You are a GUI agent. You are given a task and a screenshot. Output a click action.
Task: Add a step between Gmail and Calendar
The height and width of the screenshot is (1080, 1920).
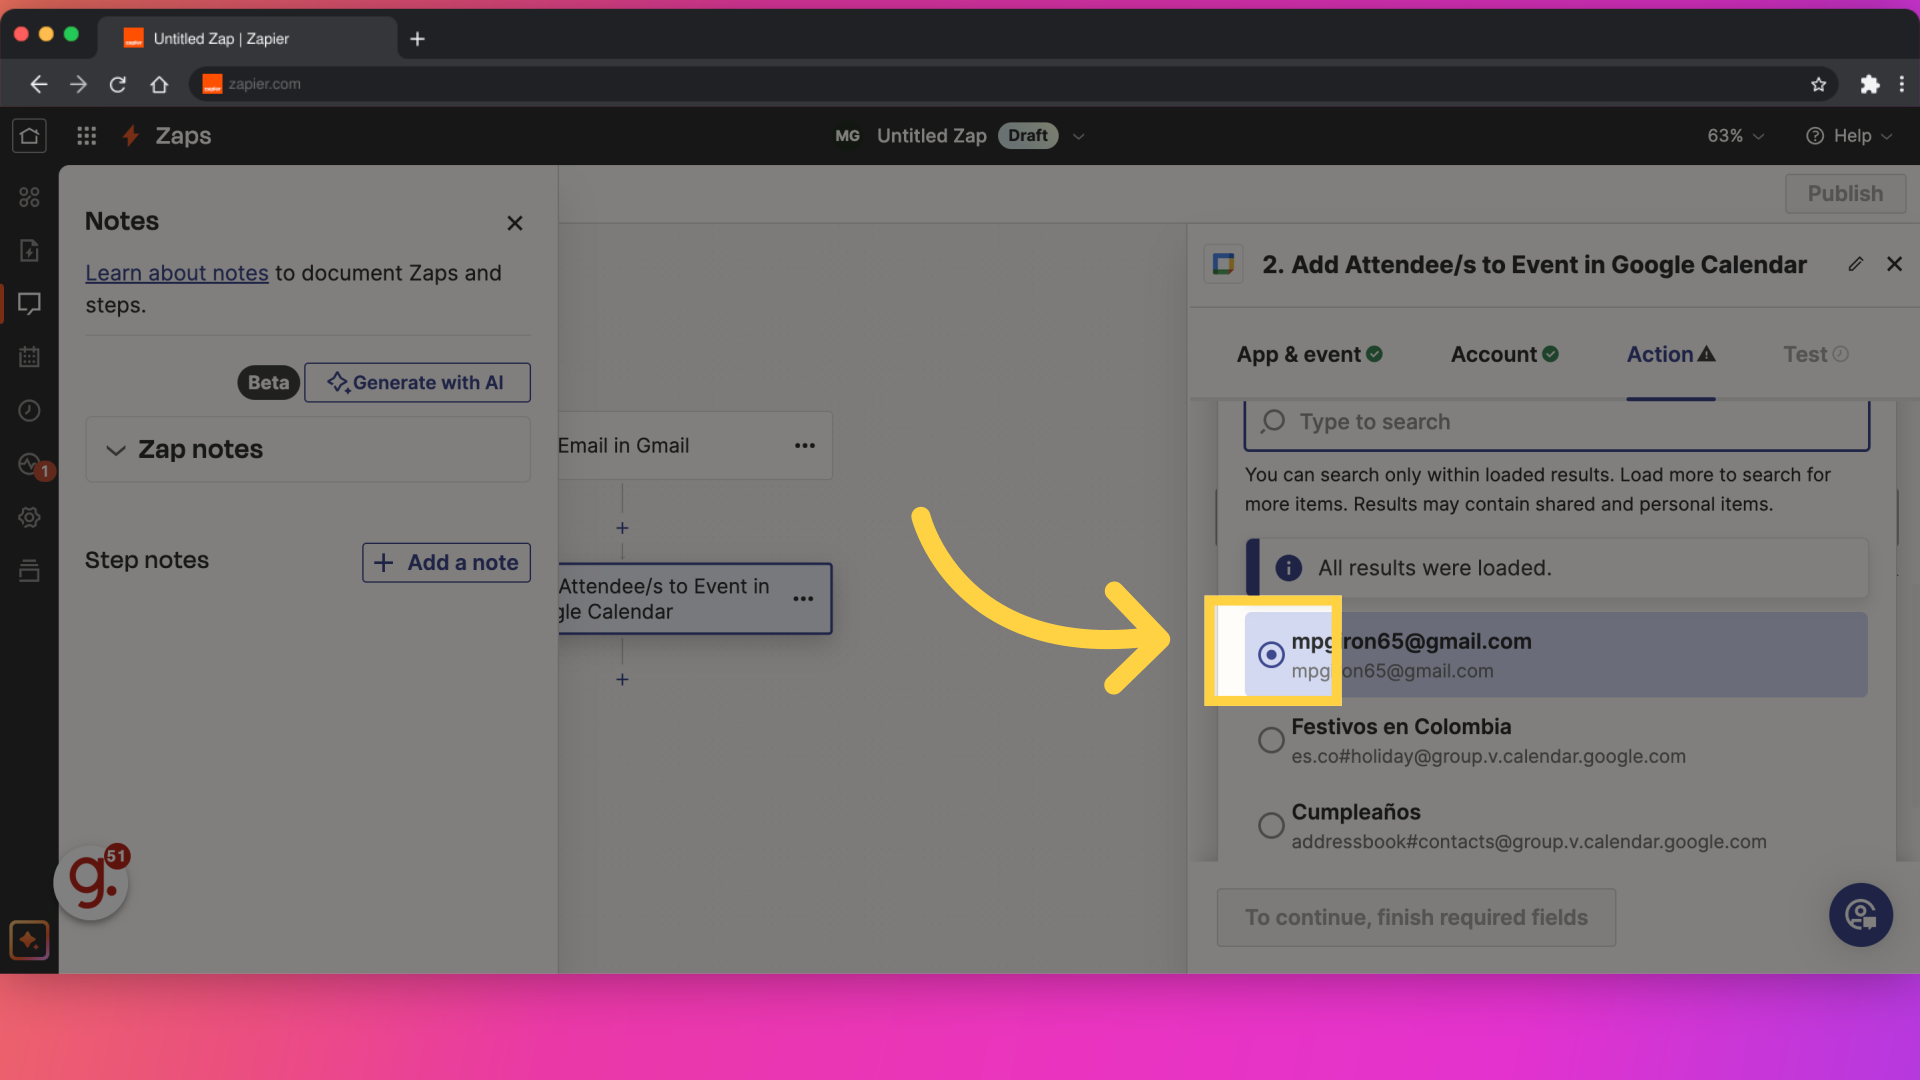[622, 528]
